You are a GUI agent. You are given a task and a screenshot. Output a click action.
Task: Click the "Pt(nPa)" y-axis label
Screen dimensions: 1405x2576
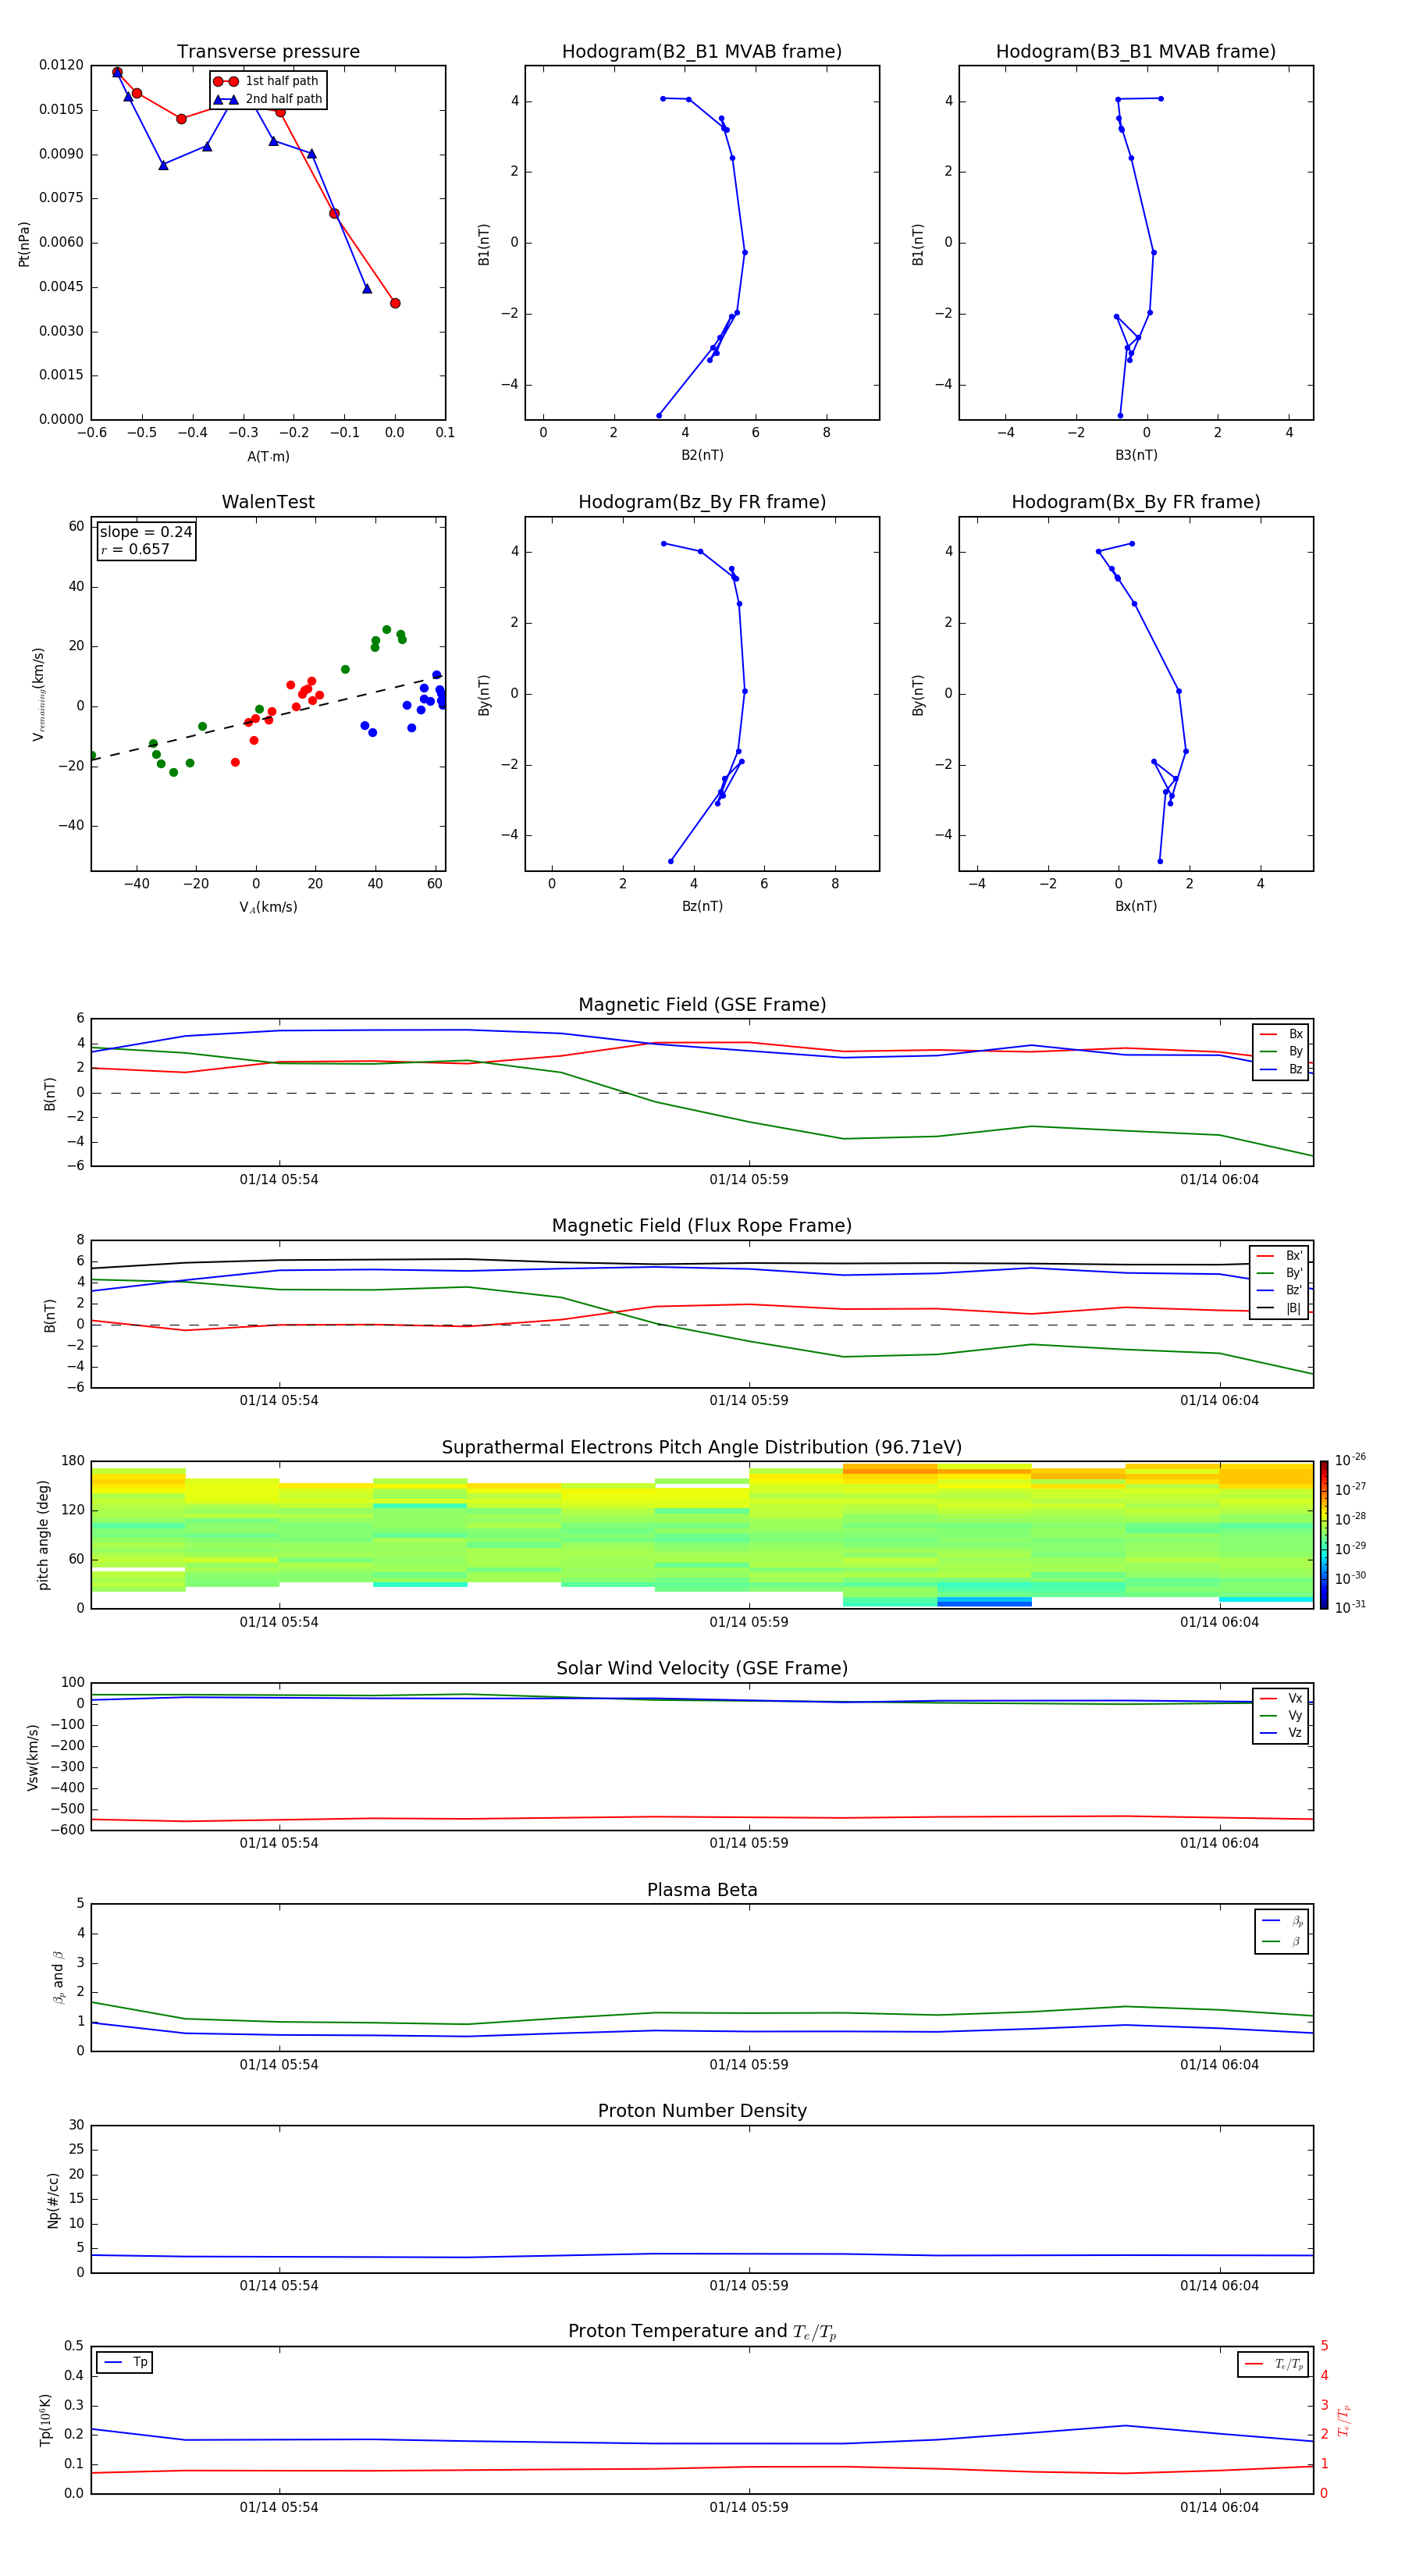point(24,244)
